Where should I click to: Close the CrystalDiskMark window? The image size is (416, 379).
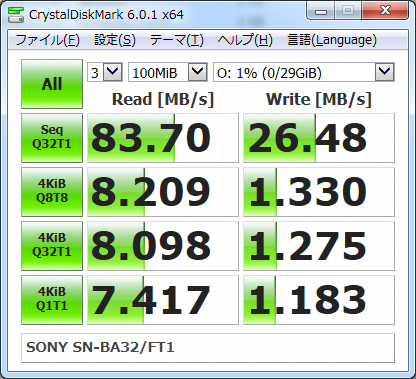(x=385, y=11)
